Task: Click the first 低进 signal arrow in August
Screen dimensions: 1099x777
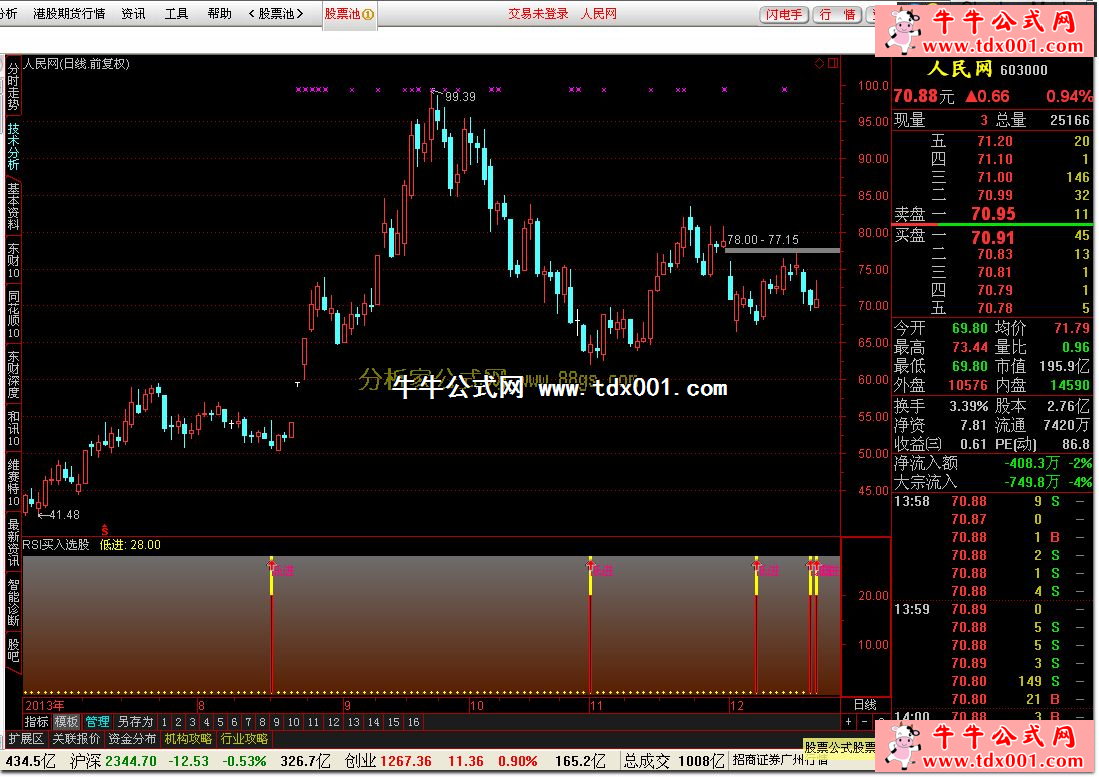Action: 271,563
